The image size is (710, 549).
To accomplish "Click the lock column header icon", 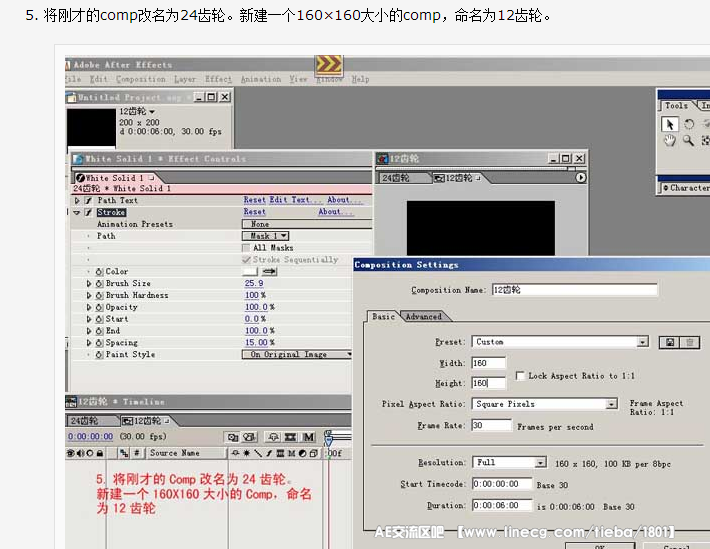I will pos(100,453).
